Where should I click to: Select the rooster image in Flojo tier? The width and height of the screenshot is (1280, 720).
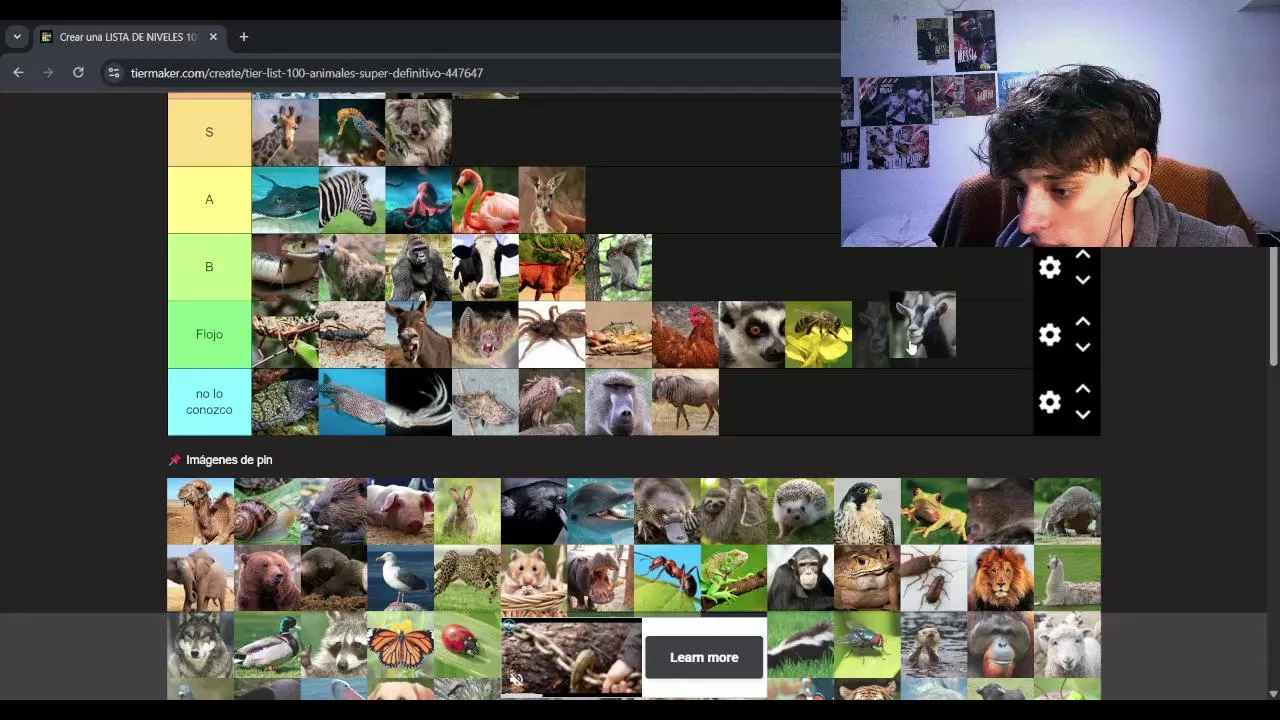pos(685,334)
